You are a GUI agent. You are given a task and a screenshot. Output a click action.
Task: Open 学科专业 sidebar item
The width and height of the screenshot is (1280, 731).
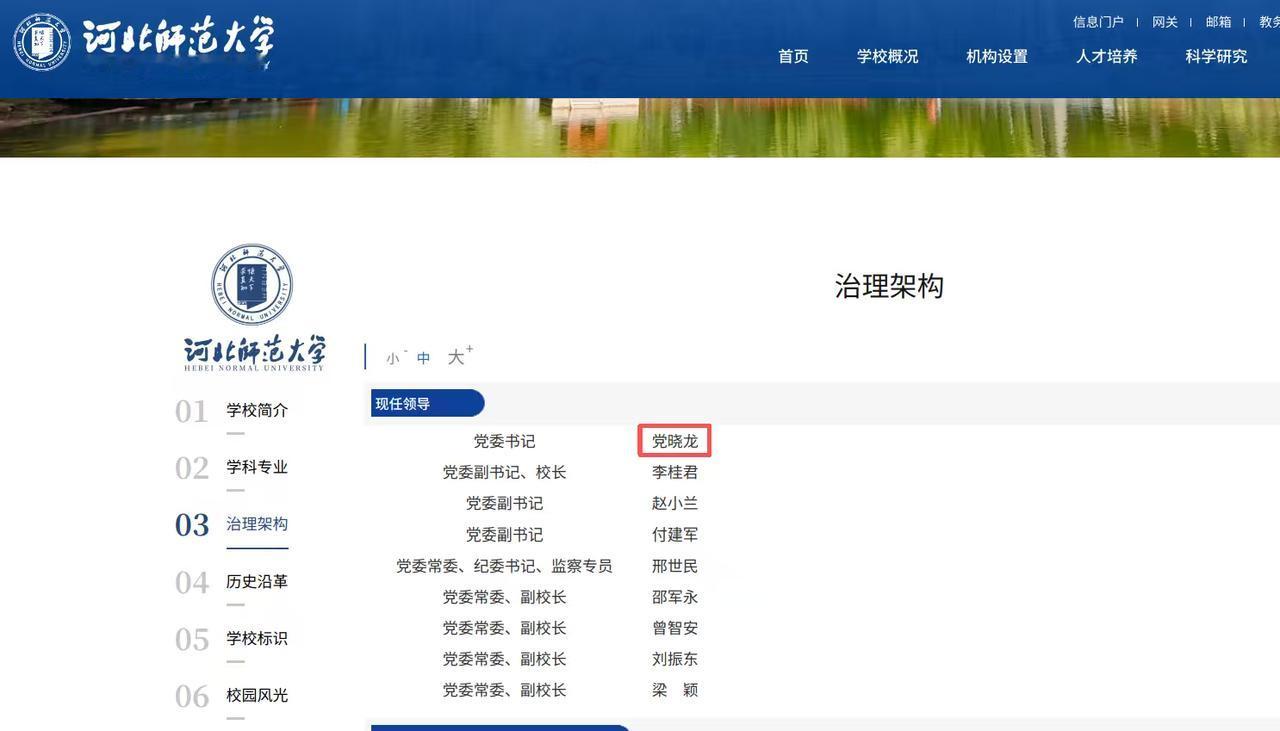click(257, 467)
